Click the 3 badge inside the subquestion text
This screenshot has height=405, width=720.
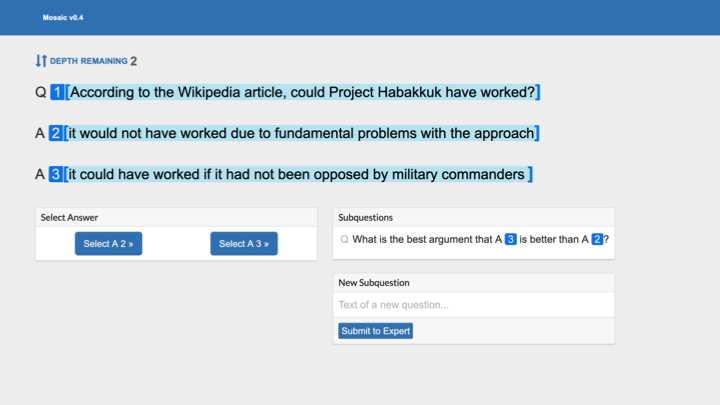click(x=511, y=240)
